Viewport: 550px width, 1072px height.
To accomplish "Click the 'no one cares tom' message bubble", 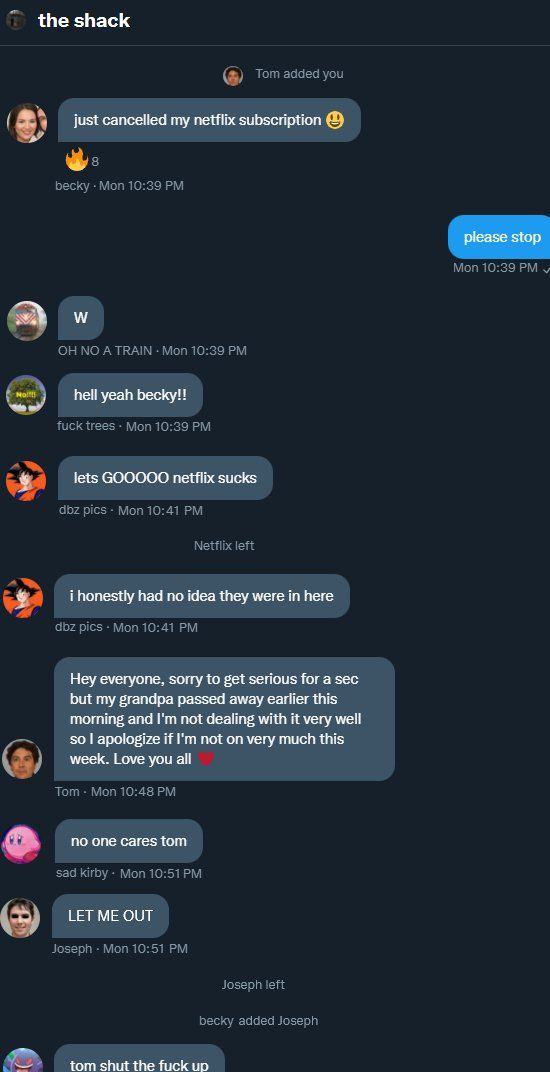I will pos(129,841).
